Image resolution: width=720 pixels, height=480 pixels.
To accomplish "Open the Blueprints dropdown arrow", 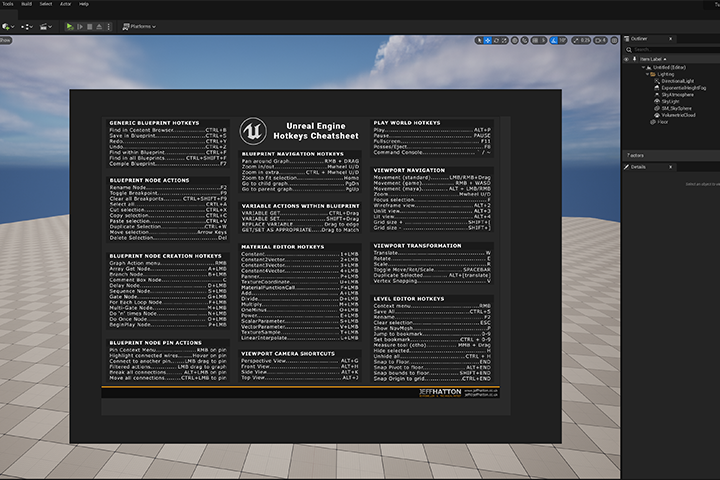I will coord(31,27).
